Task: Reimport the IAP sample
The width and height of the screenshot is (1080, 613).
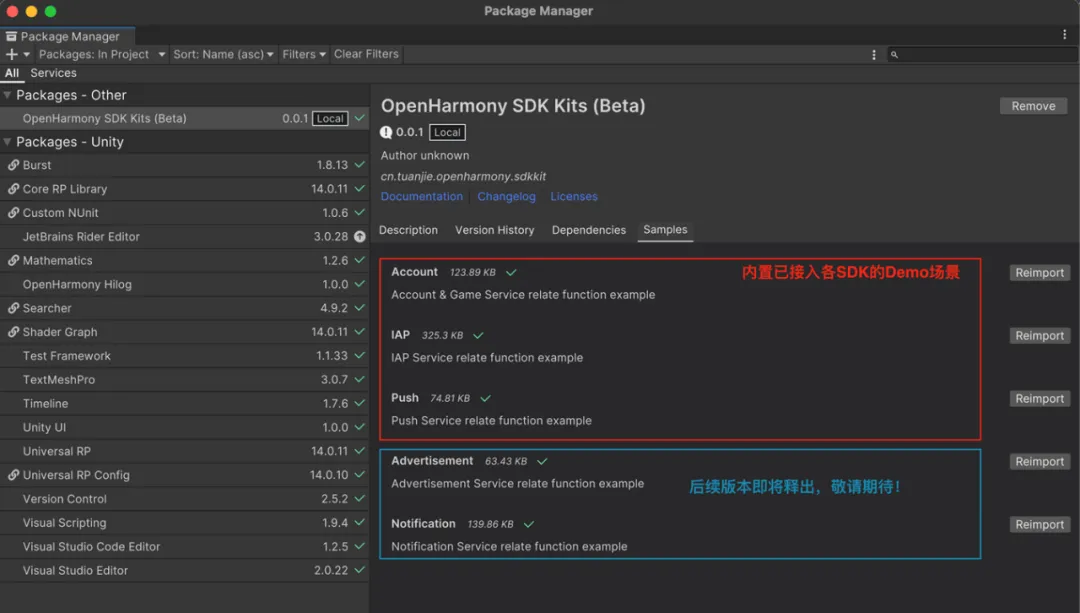Action: 1039,335
